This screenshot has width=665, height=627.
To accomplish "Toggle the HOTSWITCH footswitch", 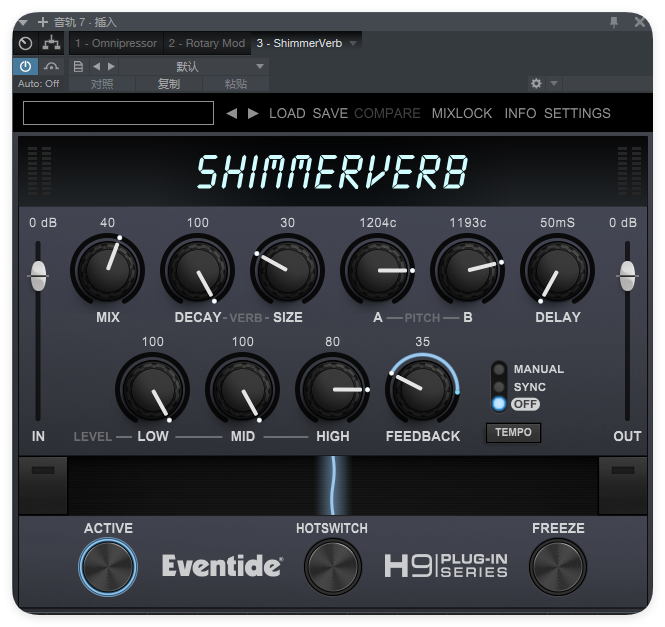I will 332,567.
